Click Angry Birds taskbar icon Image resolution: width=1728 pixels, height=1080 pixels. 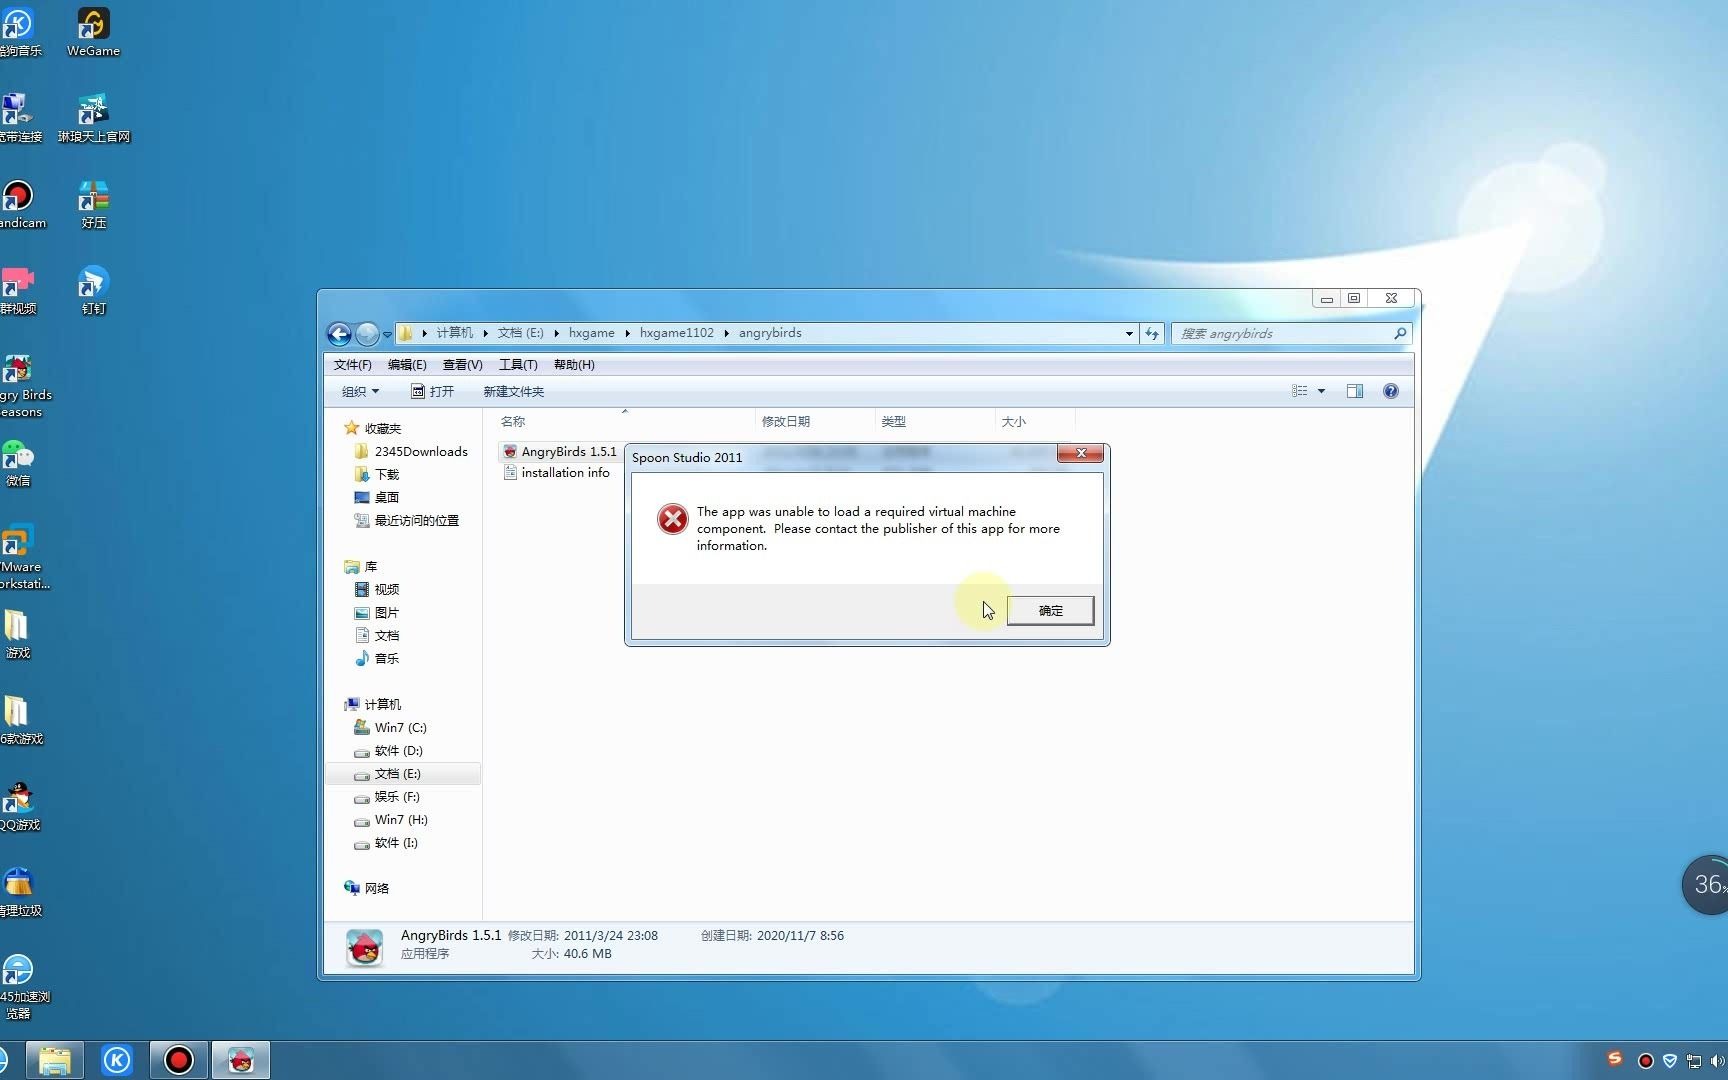click(241, 1060)
